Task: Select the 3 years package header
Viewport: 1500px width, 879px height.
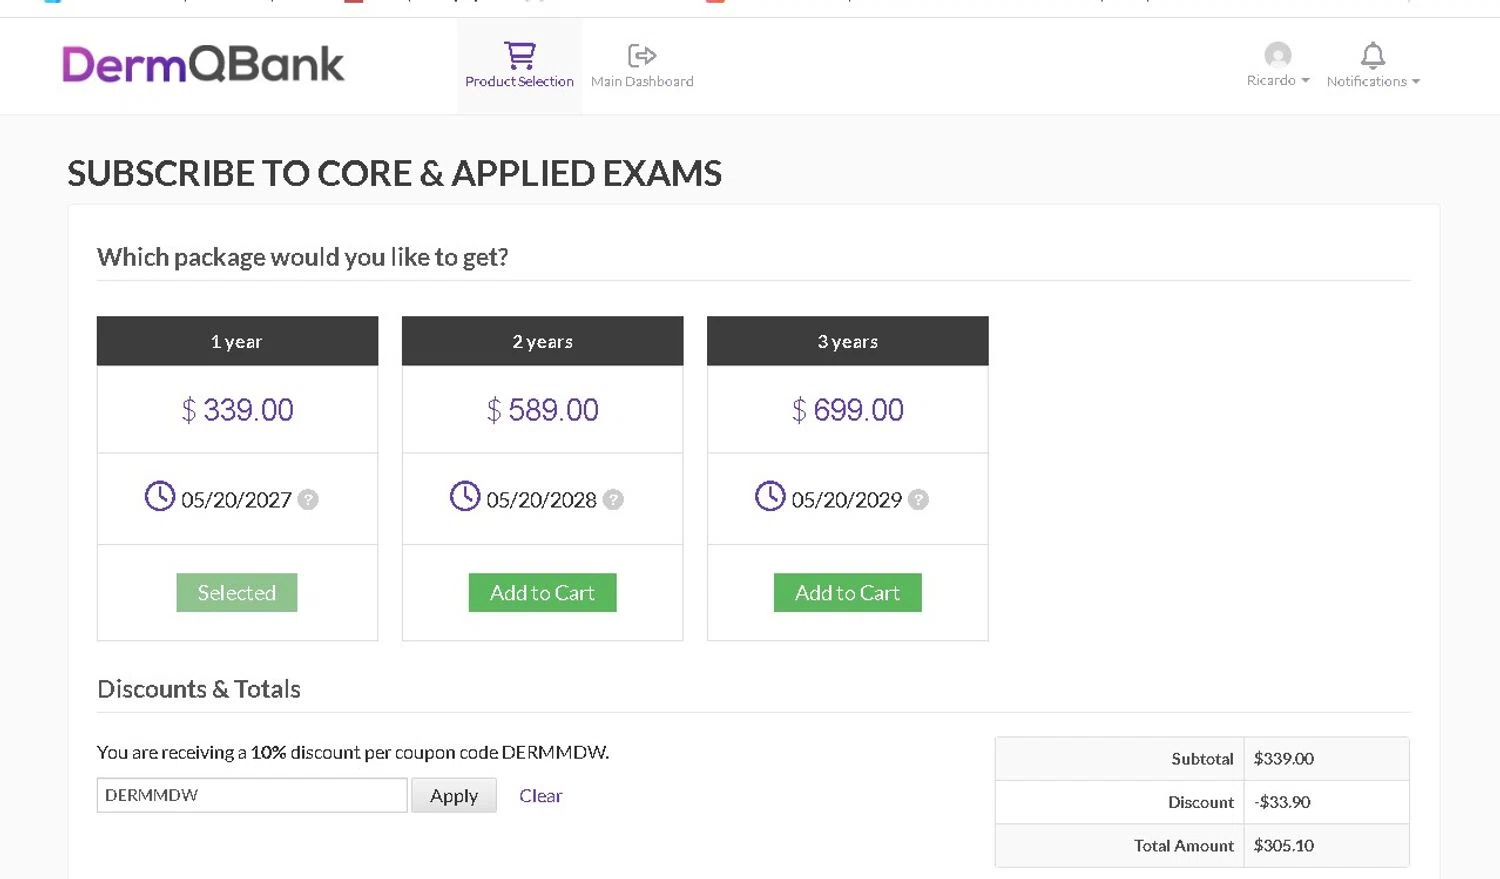Action: point(847,341)
